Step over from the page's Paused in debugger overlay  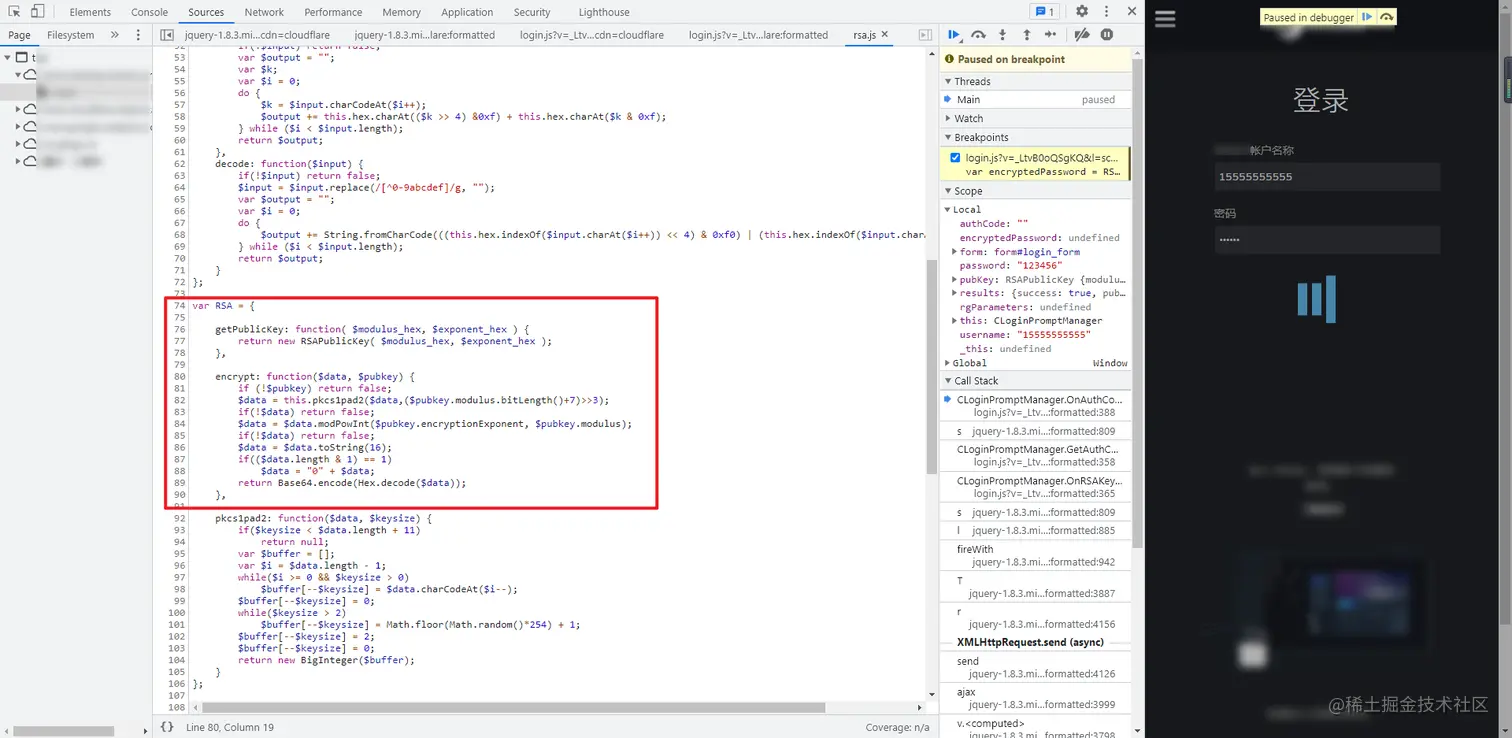click(x=1386, y=17)
